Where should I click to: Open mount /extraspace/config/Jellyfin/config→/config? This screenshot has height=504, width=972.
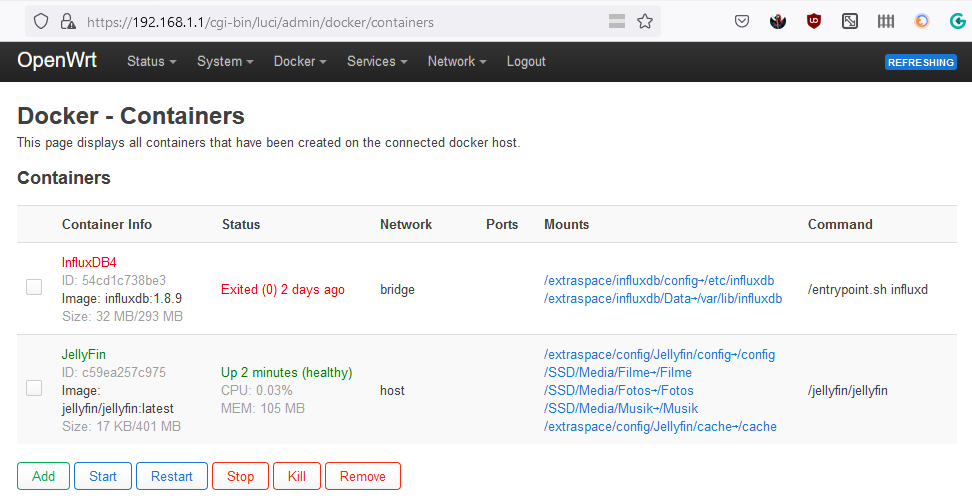point(660,355)
